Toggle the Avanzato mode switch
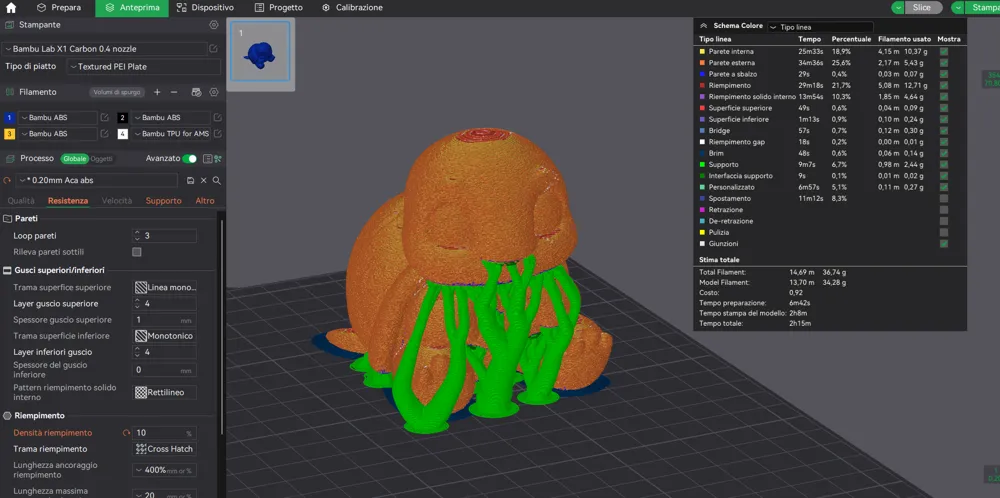The image size is (1000, 498). click(x=189, y=159)
